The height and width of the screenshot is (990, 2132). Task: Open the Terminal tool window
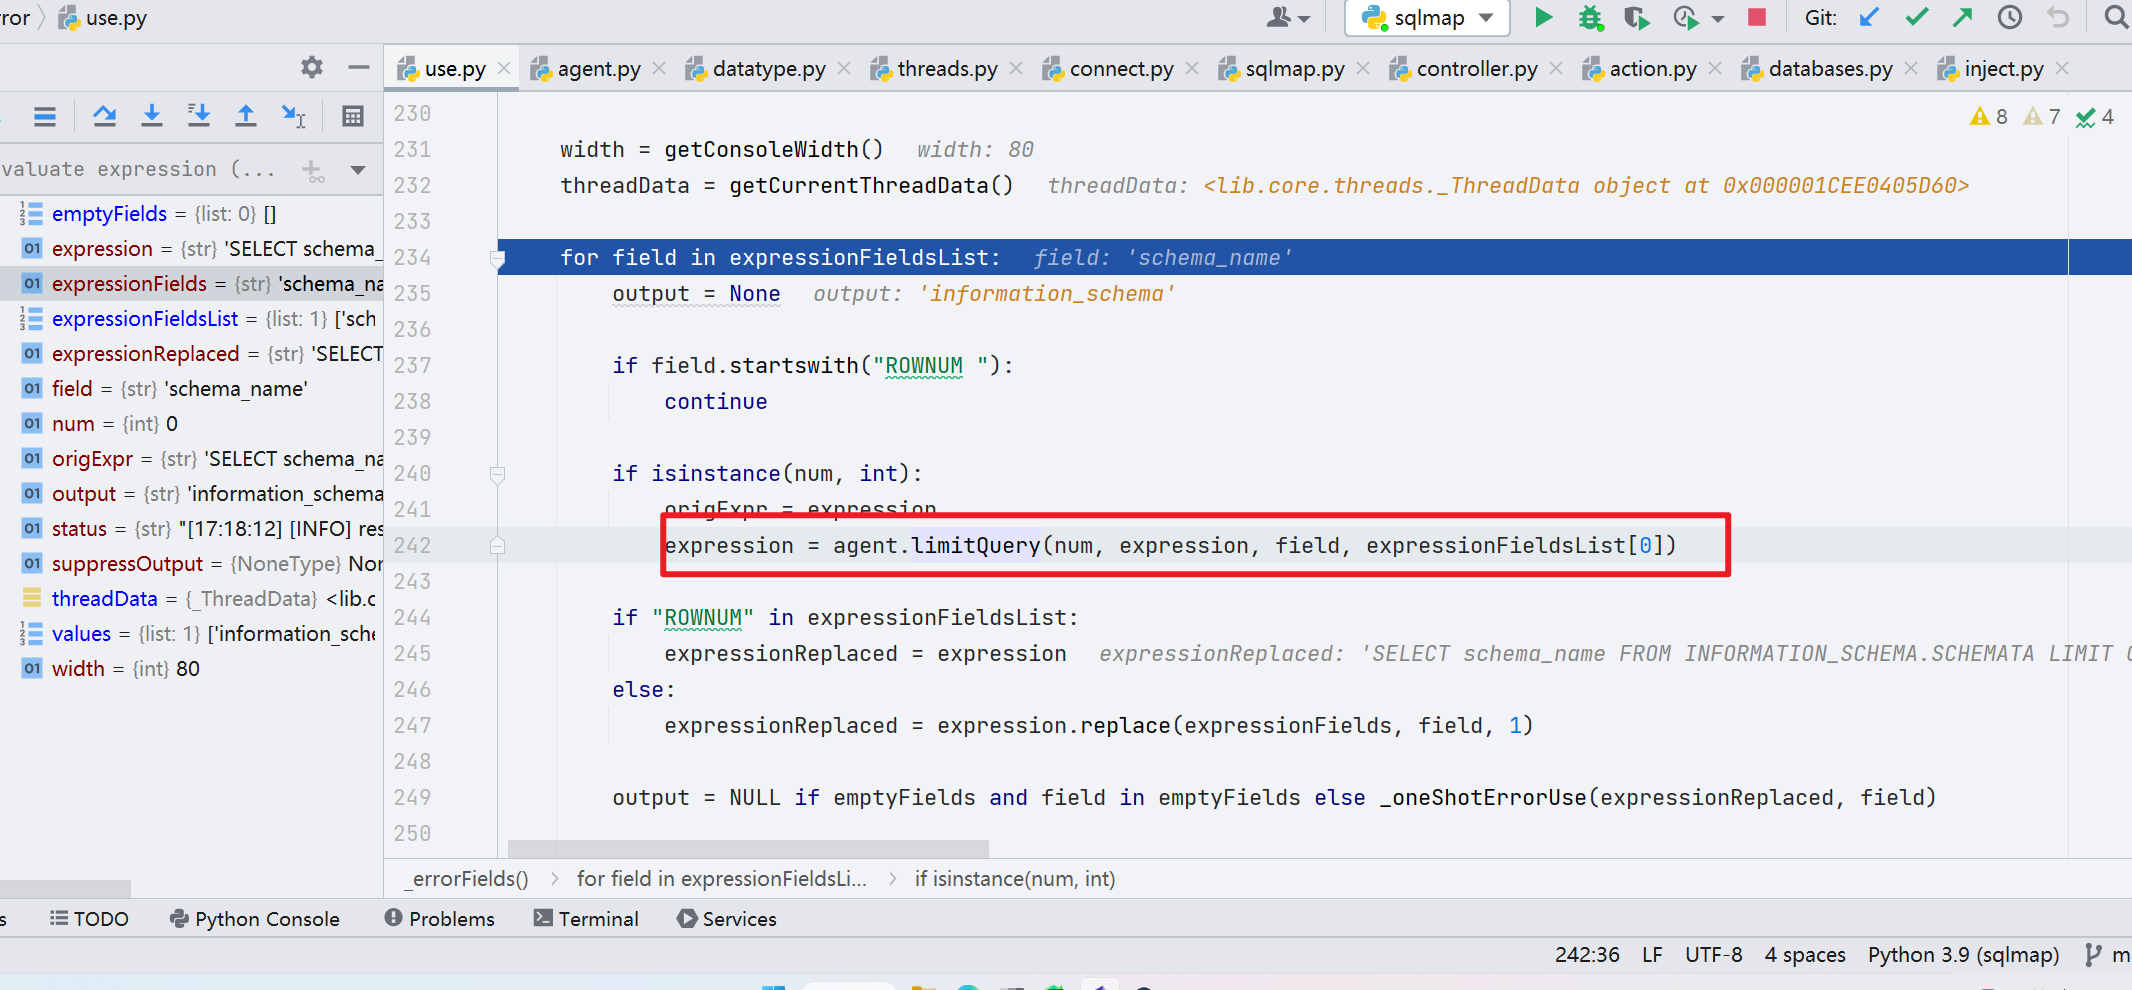point(586,919)
